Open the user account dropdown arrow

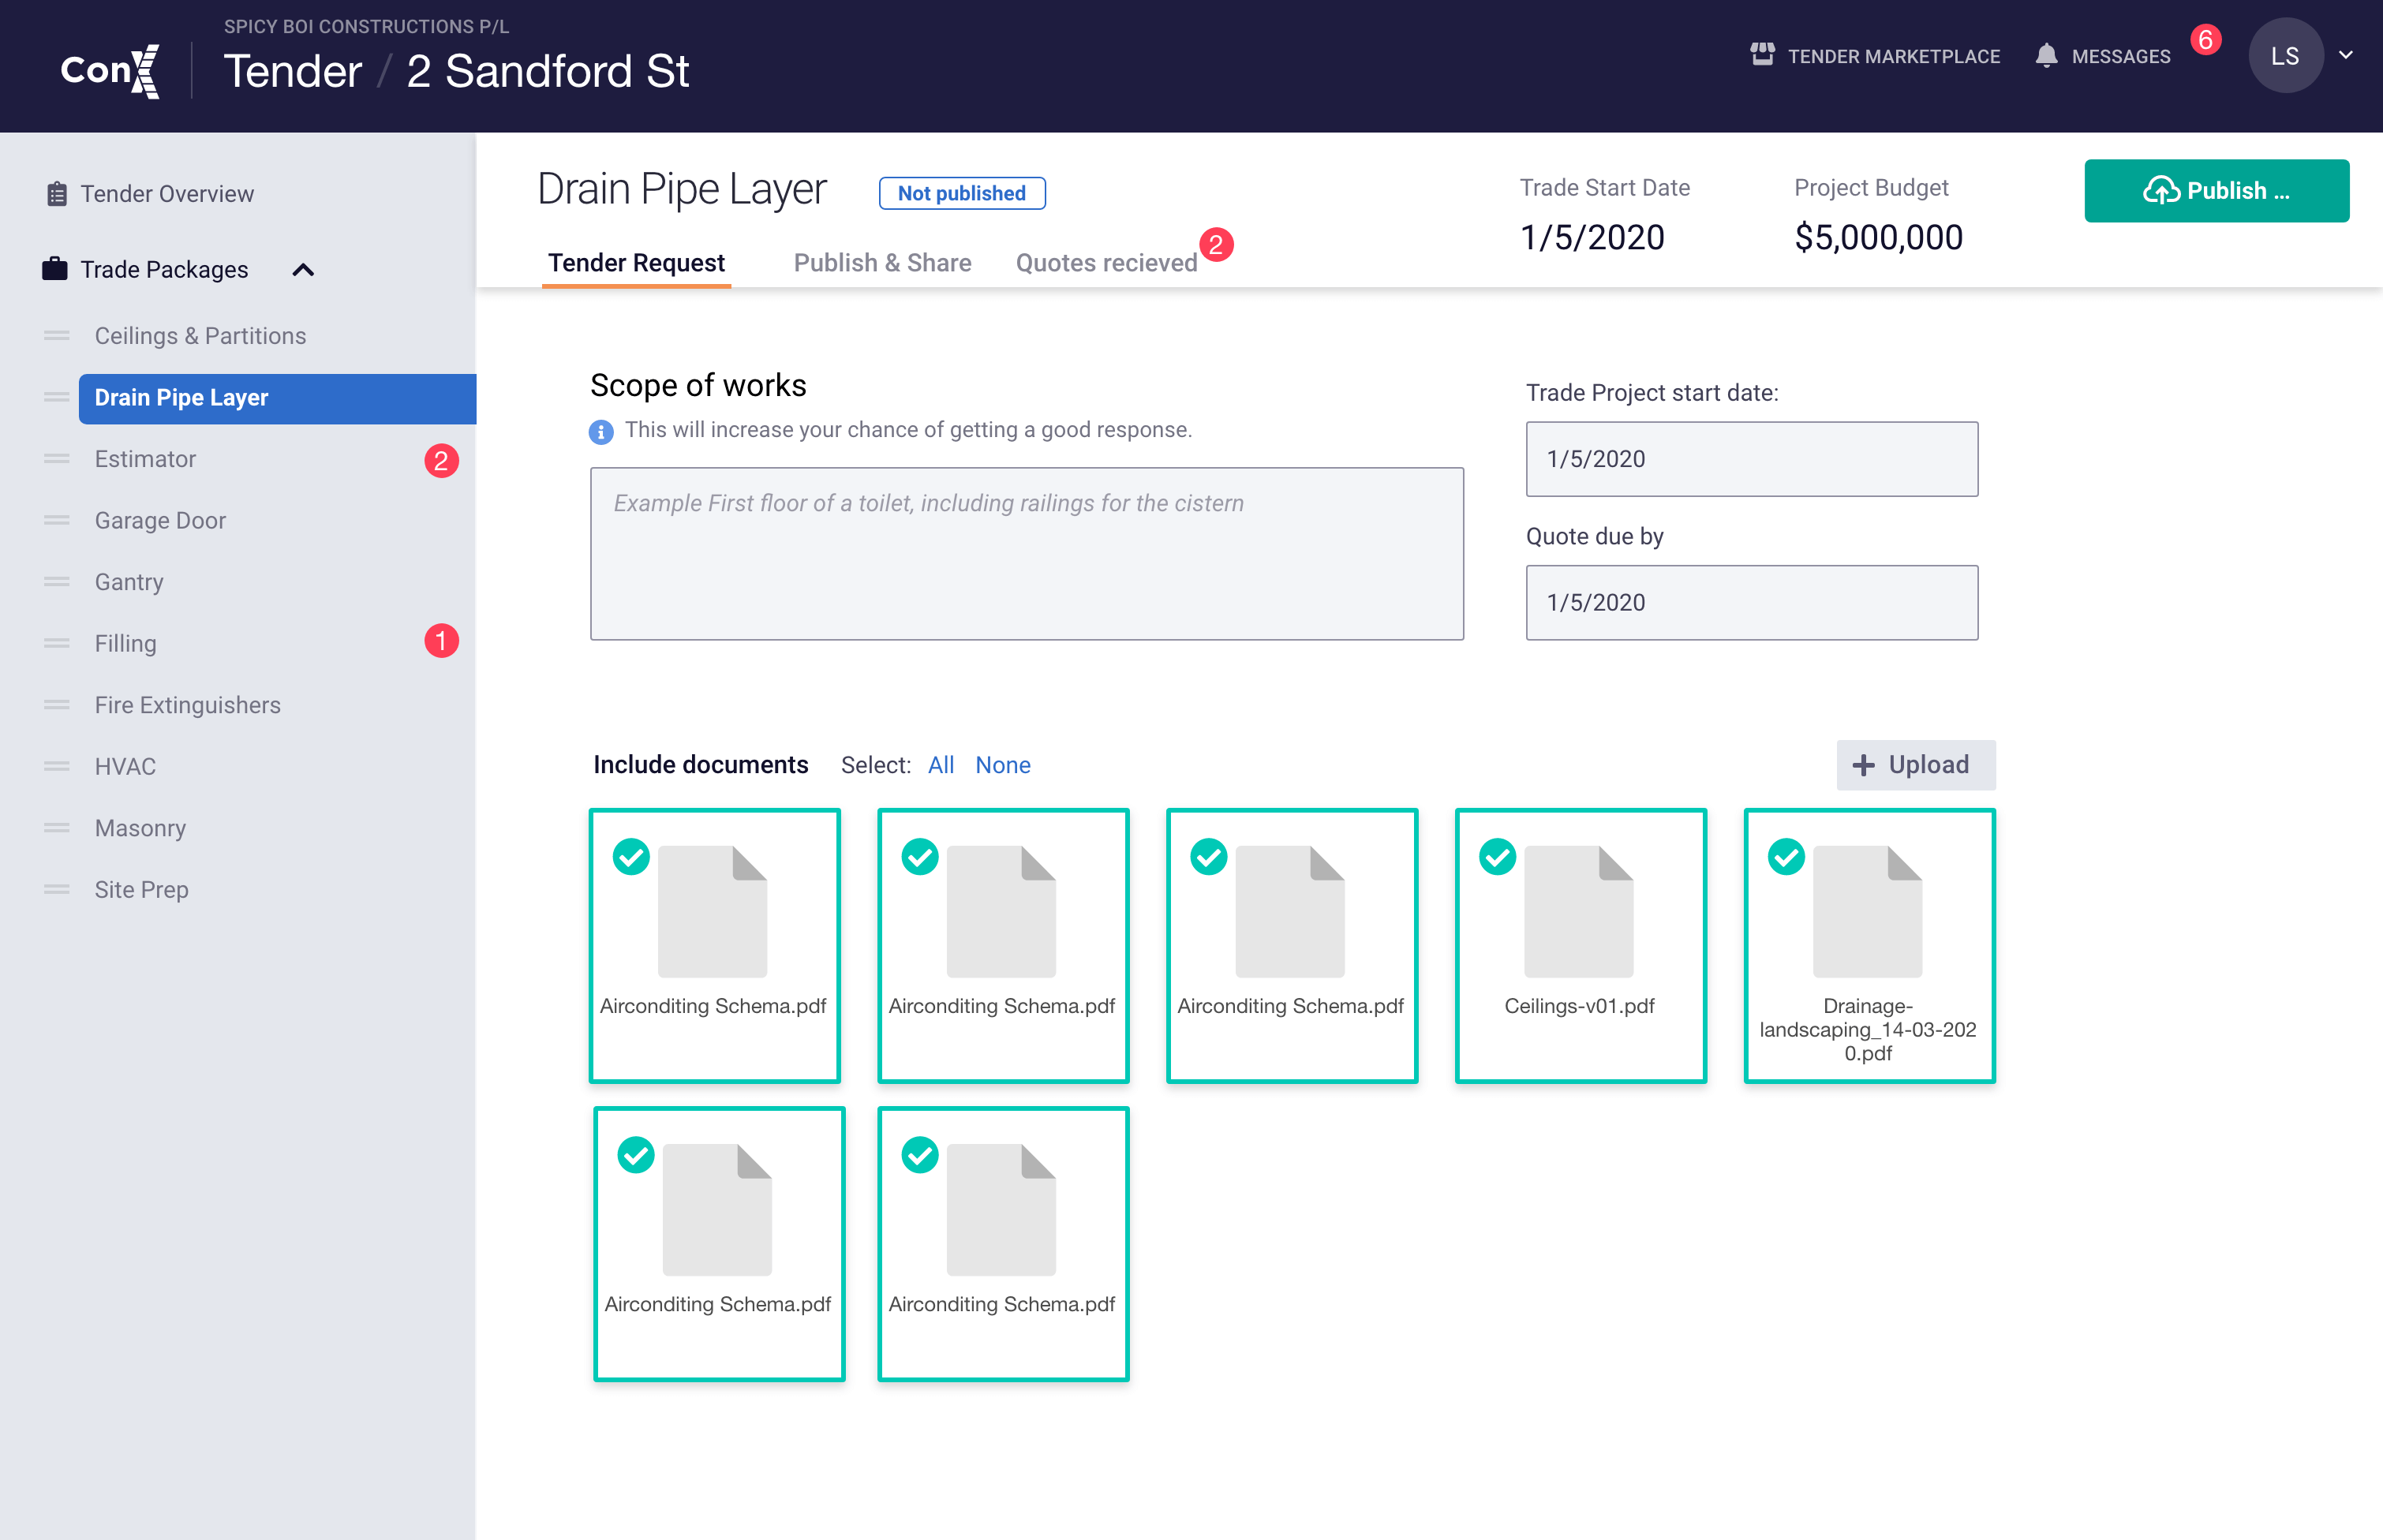2346,55
